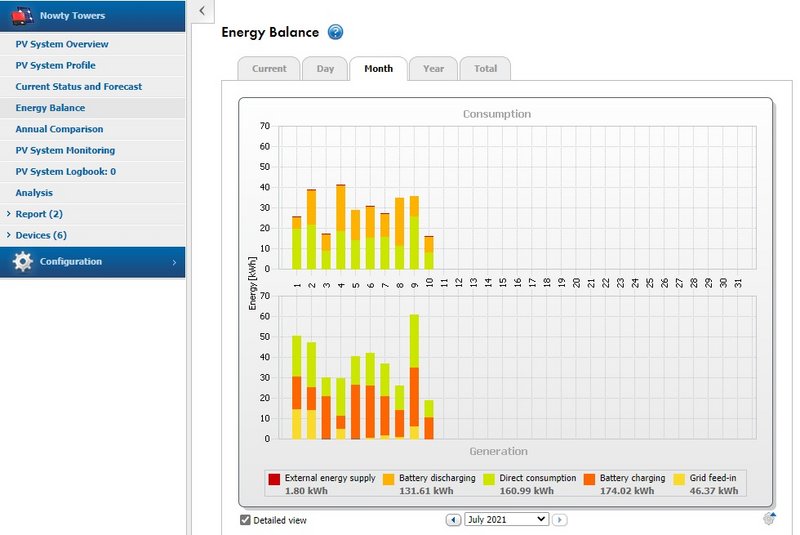
Task: Expand the Devices (6) menu section
Action: pos(9,235)
